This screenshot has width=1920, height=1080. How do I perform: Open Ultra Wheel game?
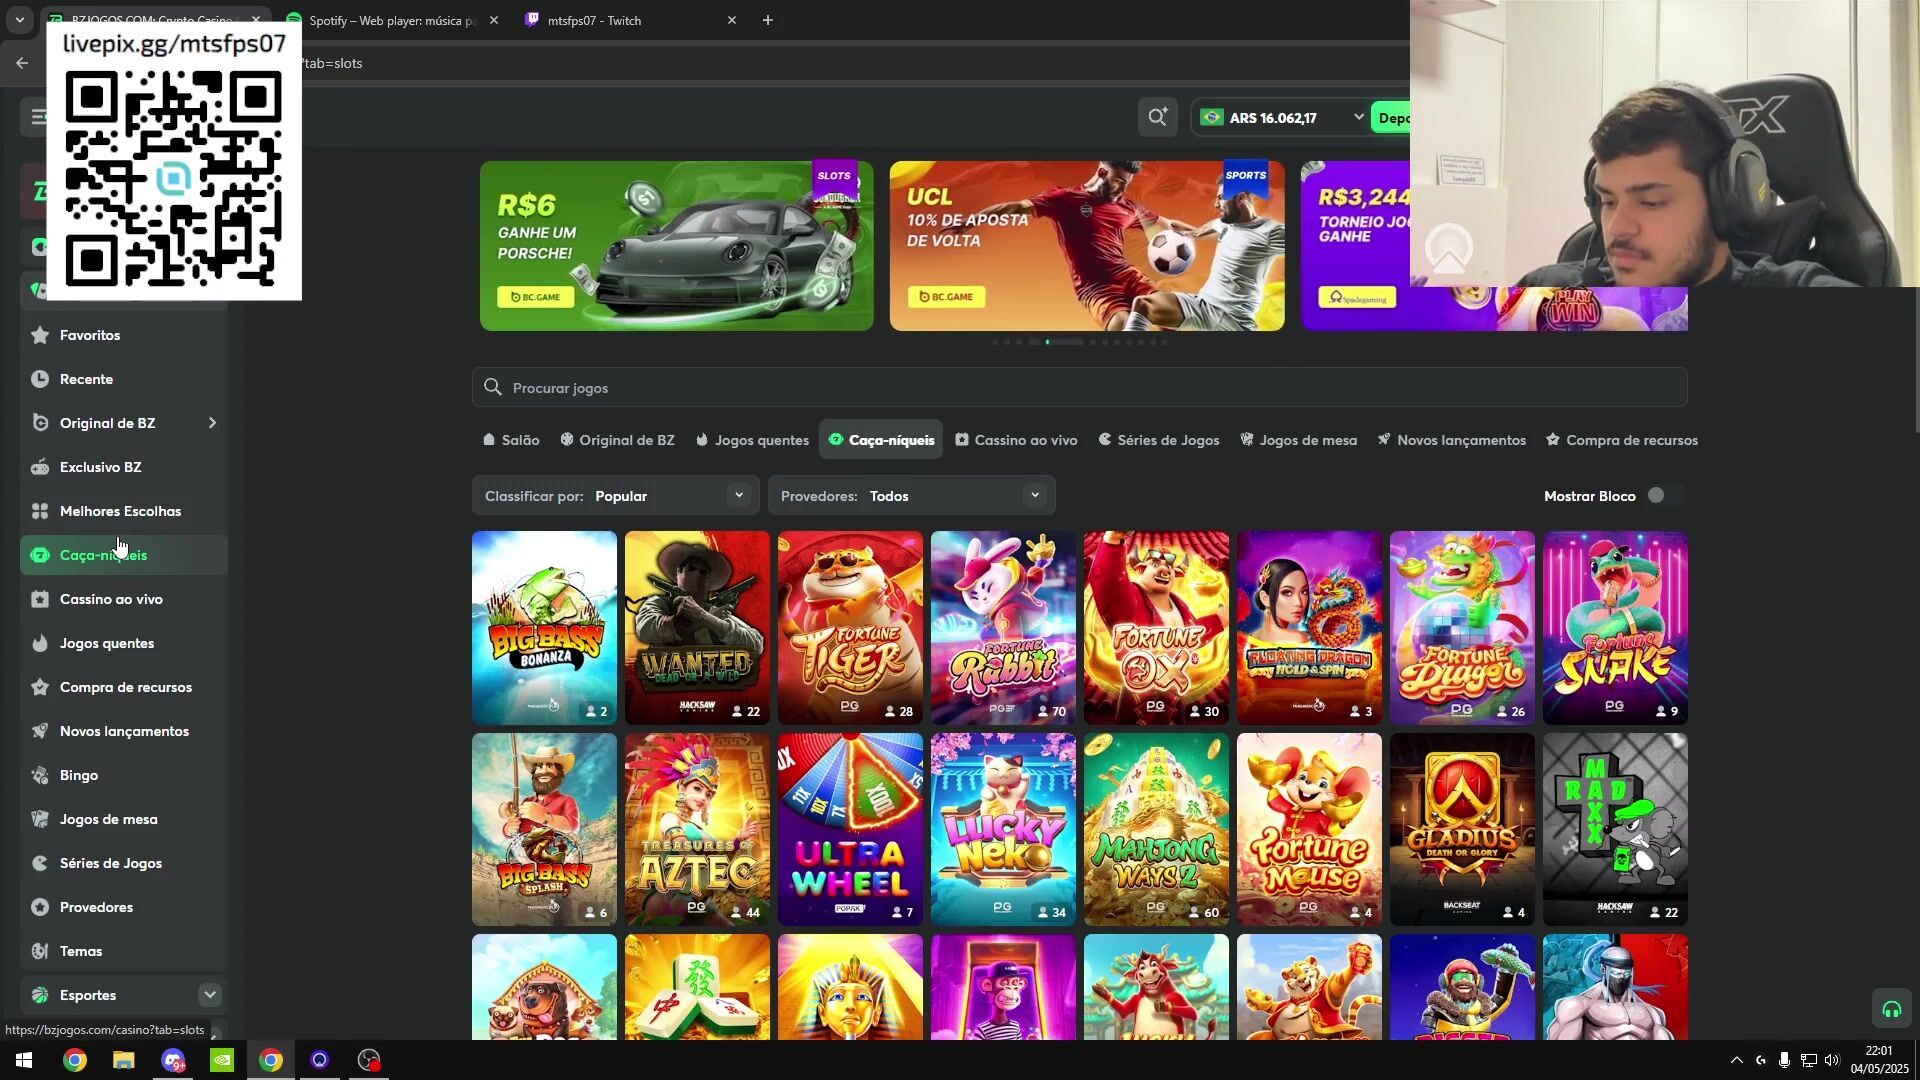pos(850,829)
